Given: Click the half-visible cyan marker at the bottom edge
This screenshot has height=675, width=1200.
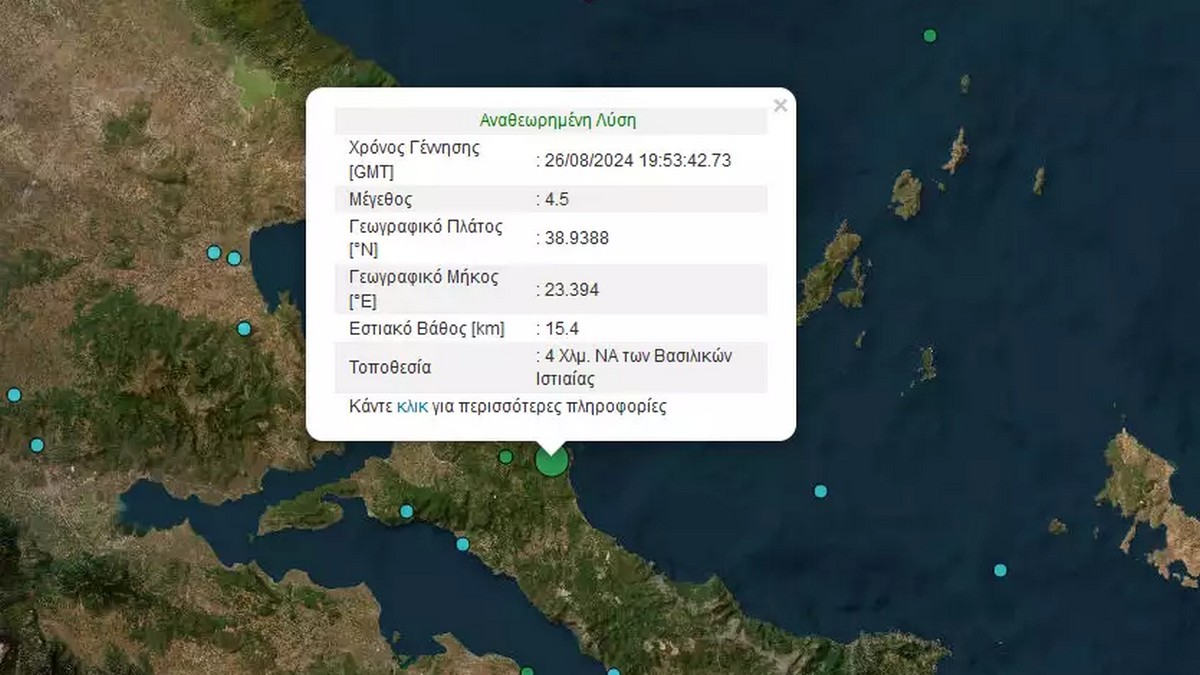Looking at the screenshot, I should (614, 672).
